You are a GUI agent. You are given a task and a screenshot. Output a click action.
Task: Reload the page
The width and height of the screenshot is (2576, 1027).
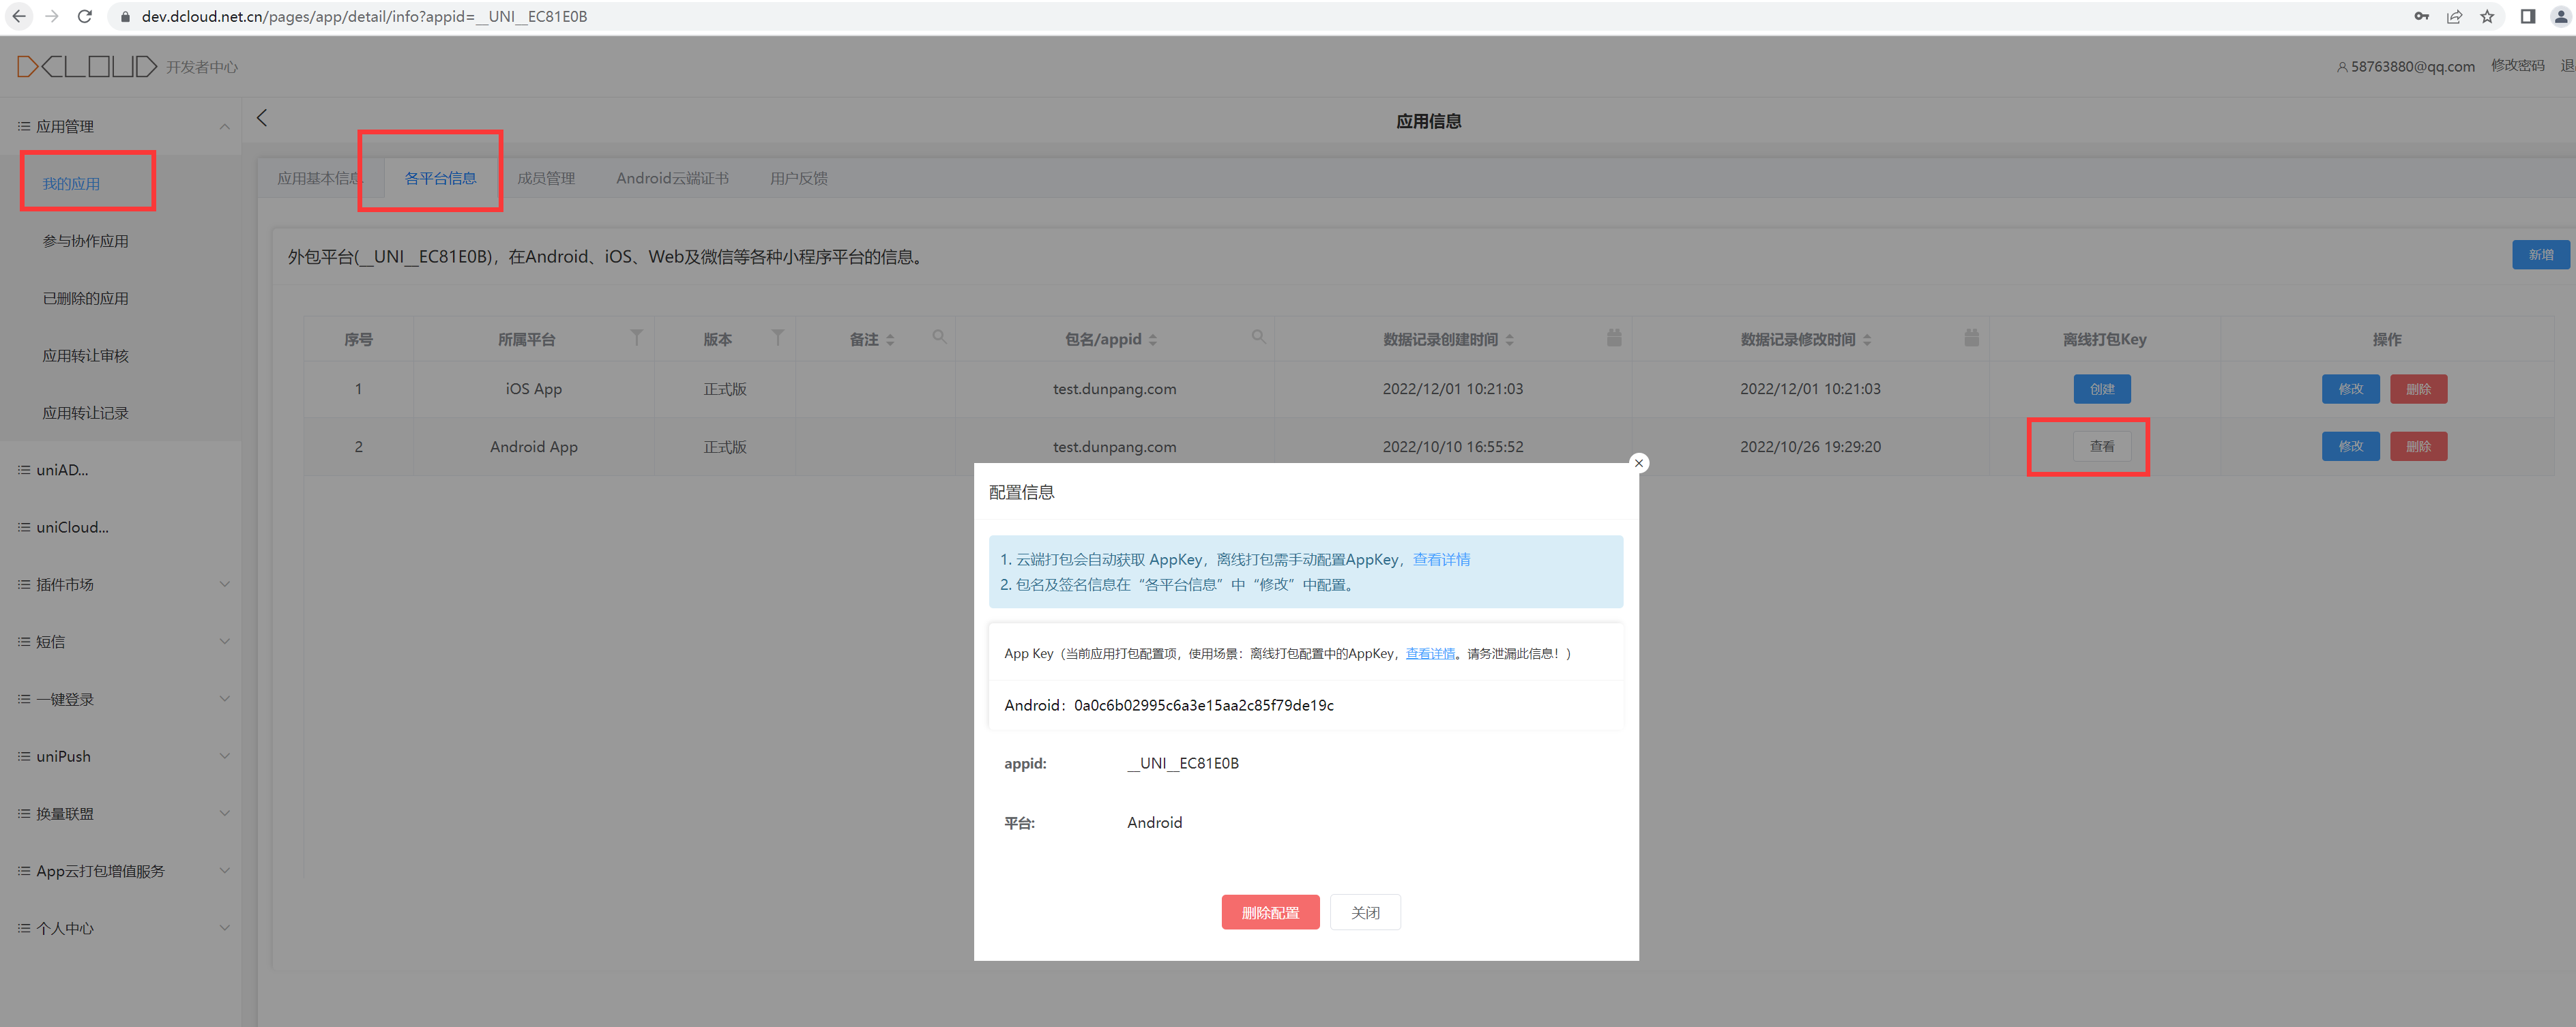pos(85,16)
